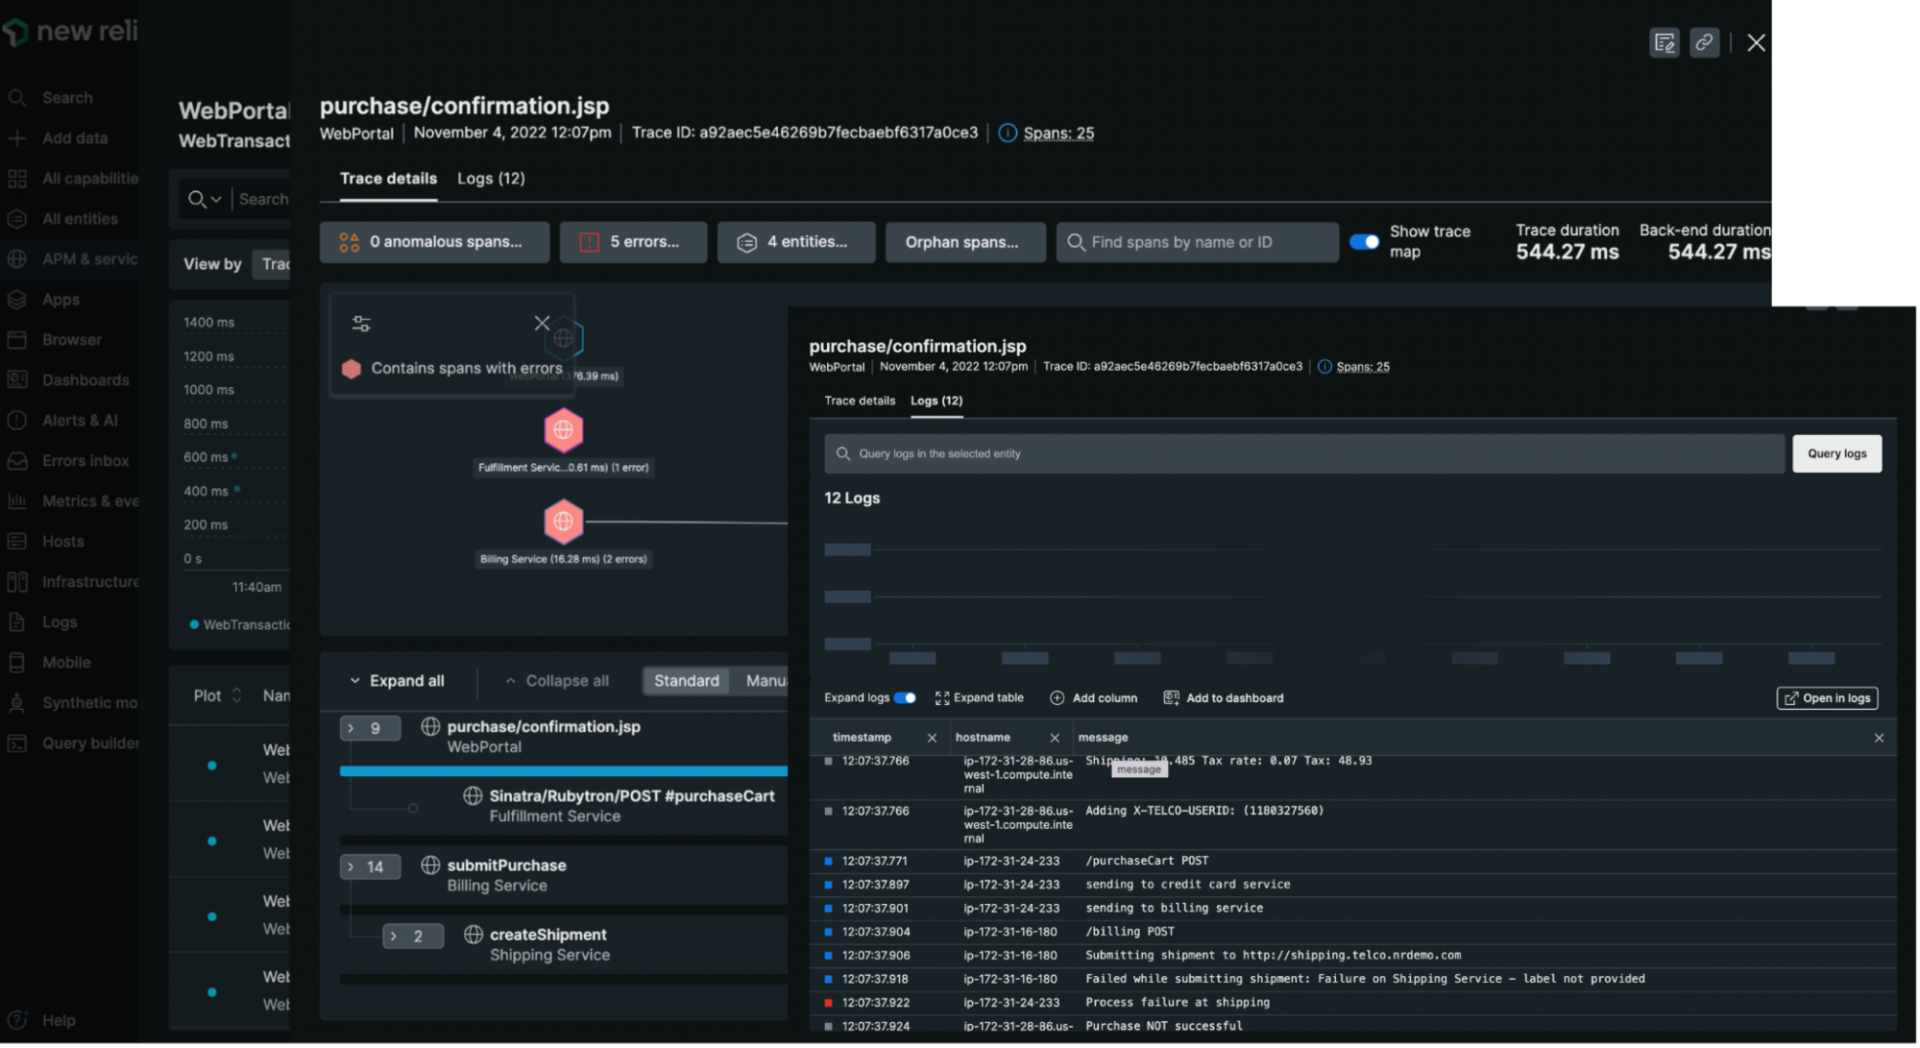Disable the Show trace map toggle
This screenshot has width=1920, height=1048.
1364,241
